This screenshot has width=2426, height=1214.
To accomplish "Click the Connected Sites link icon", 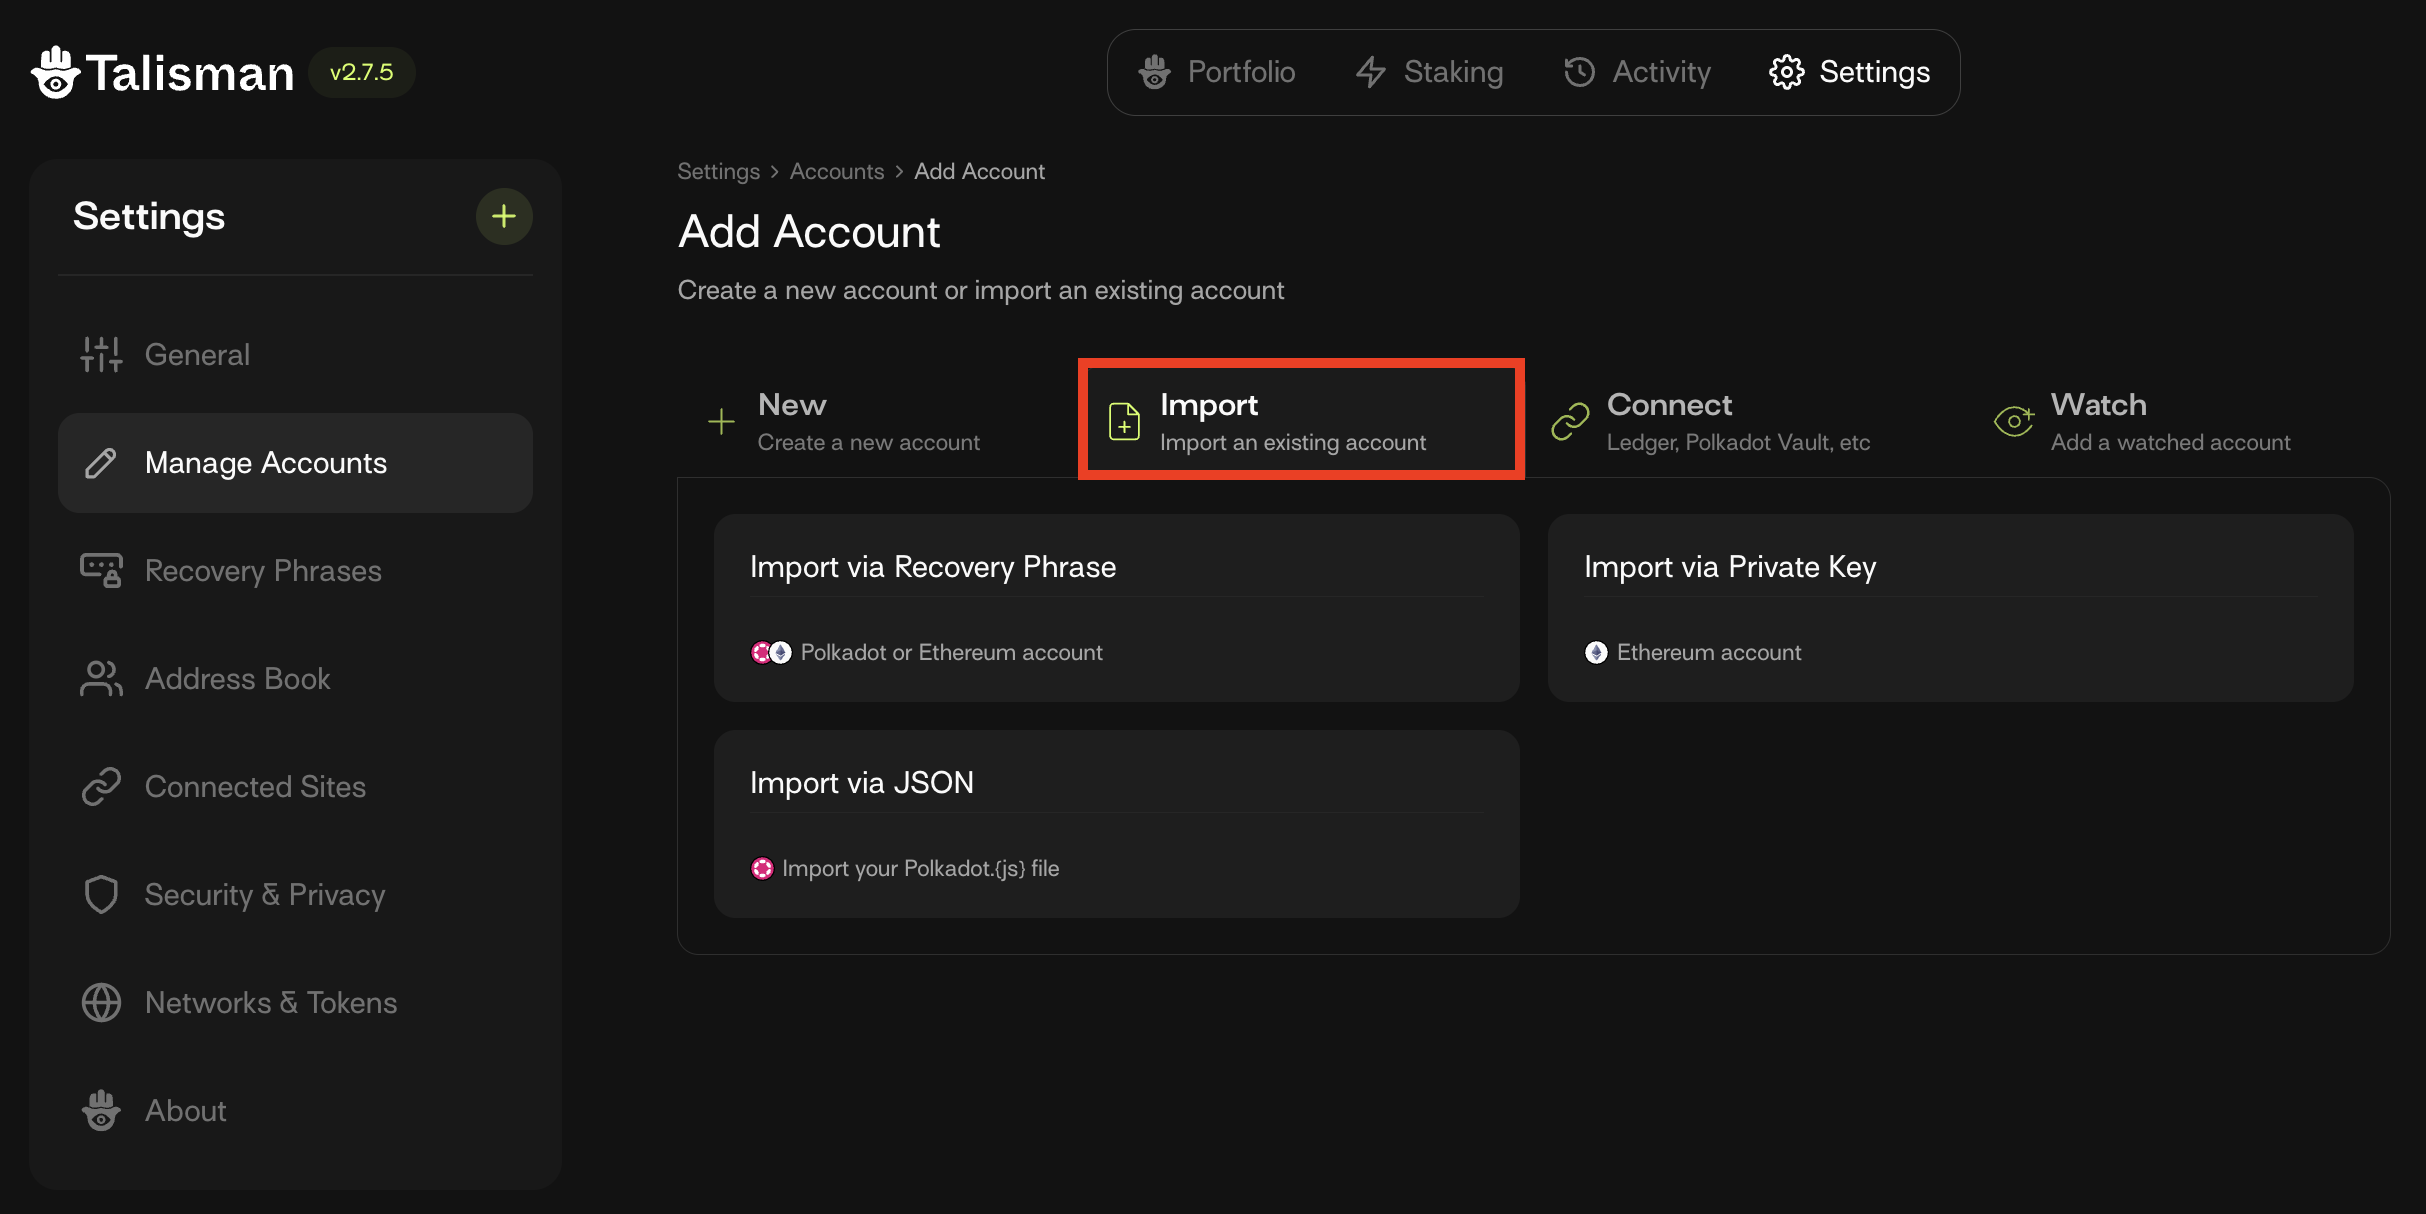I will click(x=101, y=787).
